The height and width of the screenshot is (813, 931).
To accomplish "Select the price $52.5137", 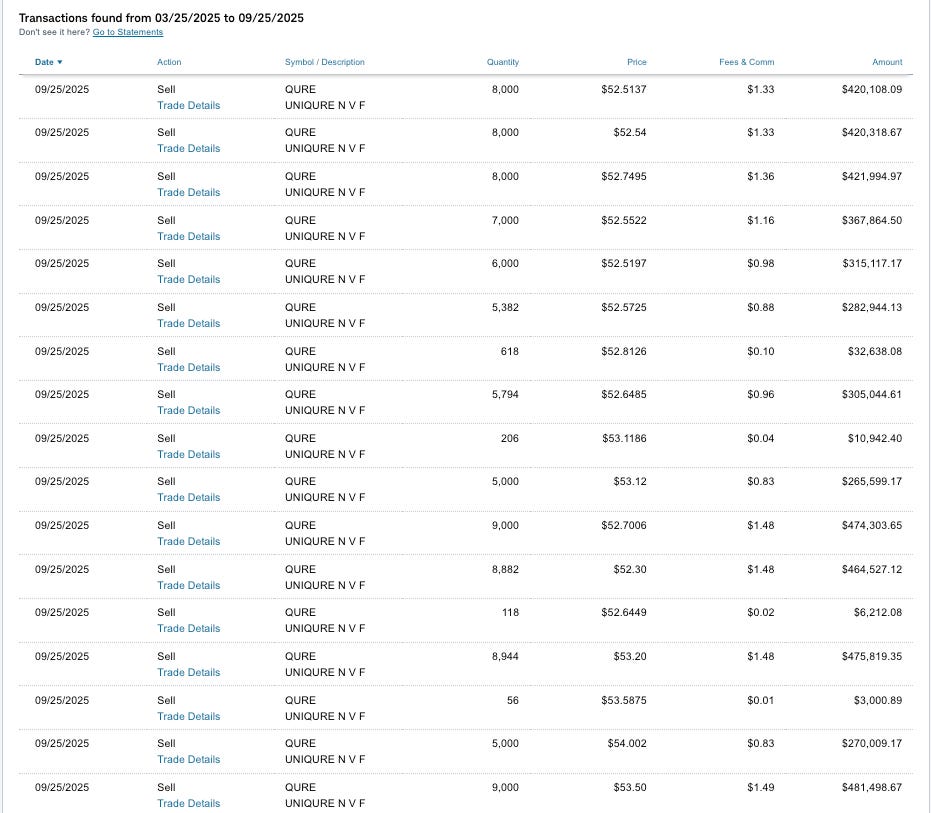I will coord(623,89).
